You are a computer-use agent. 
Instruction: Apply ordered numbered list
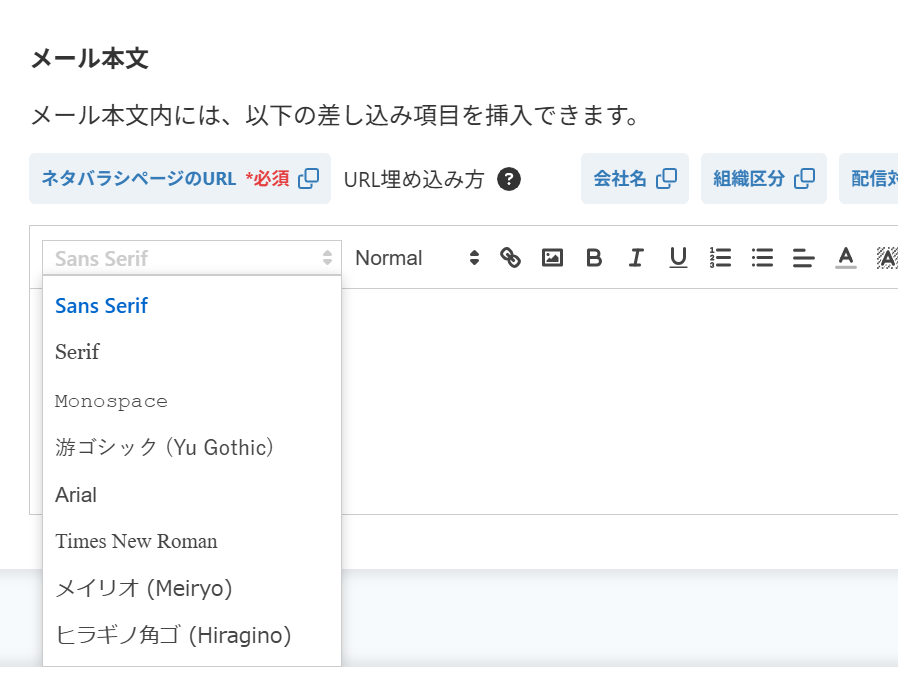(x=720, y=258)
